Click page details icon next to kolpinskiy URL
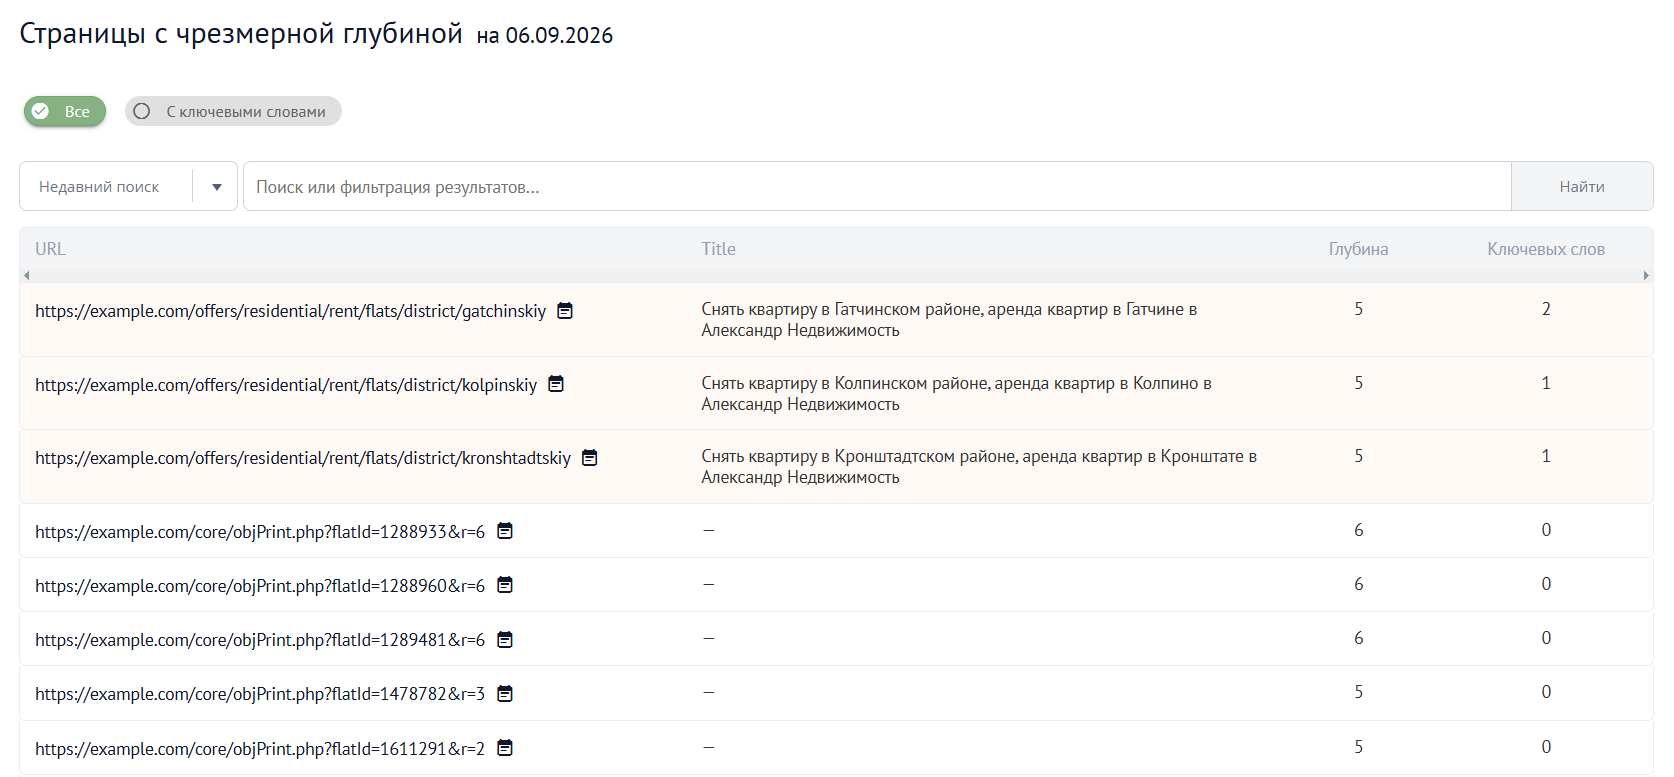Image resolution: width=1674 pixels, height=777 pixels. [x=556, y=384]
